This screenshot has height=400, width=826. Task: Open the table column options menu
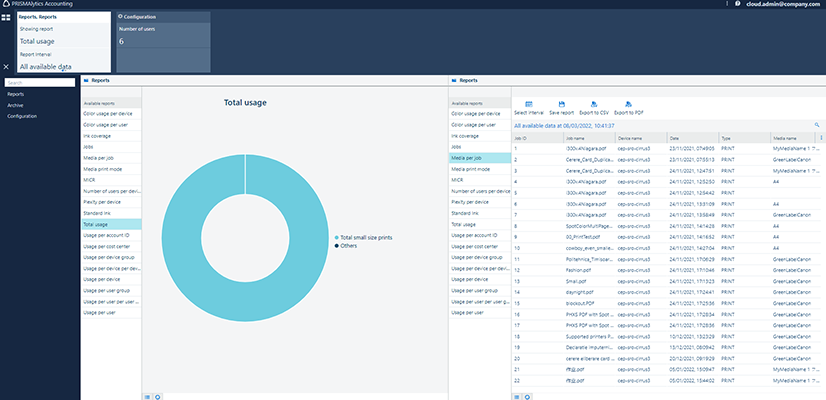(x=820, y=139)
